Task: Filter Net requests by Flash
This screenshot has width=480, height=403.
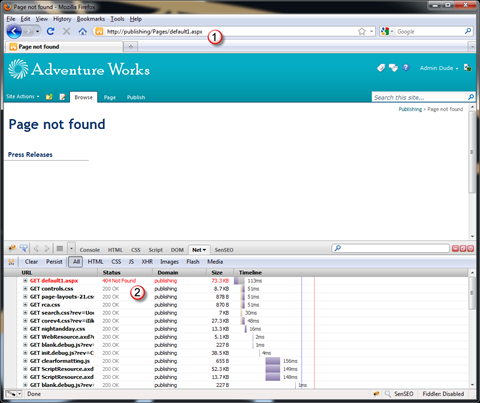Action: coord(193,262)
